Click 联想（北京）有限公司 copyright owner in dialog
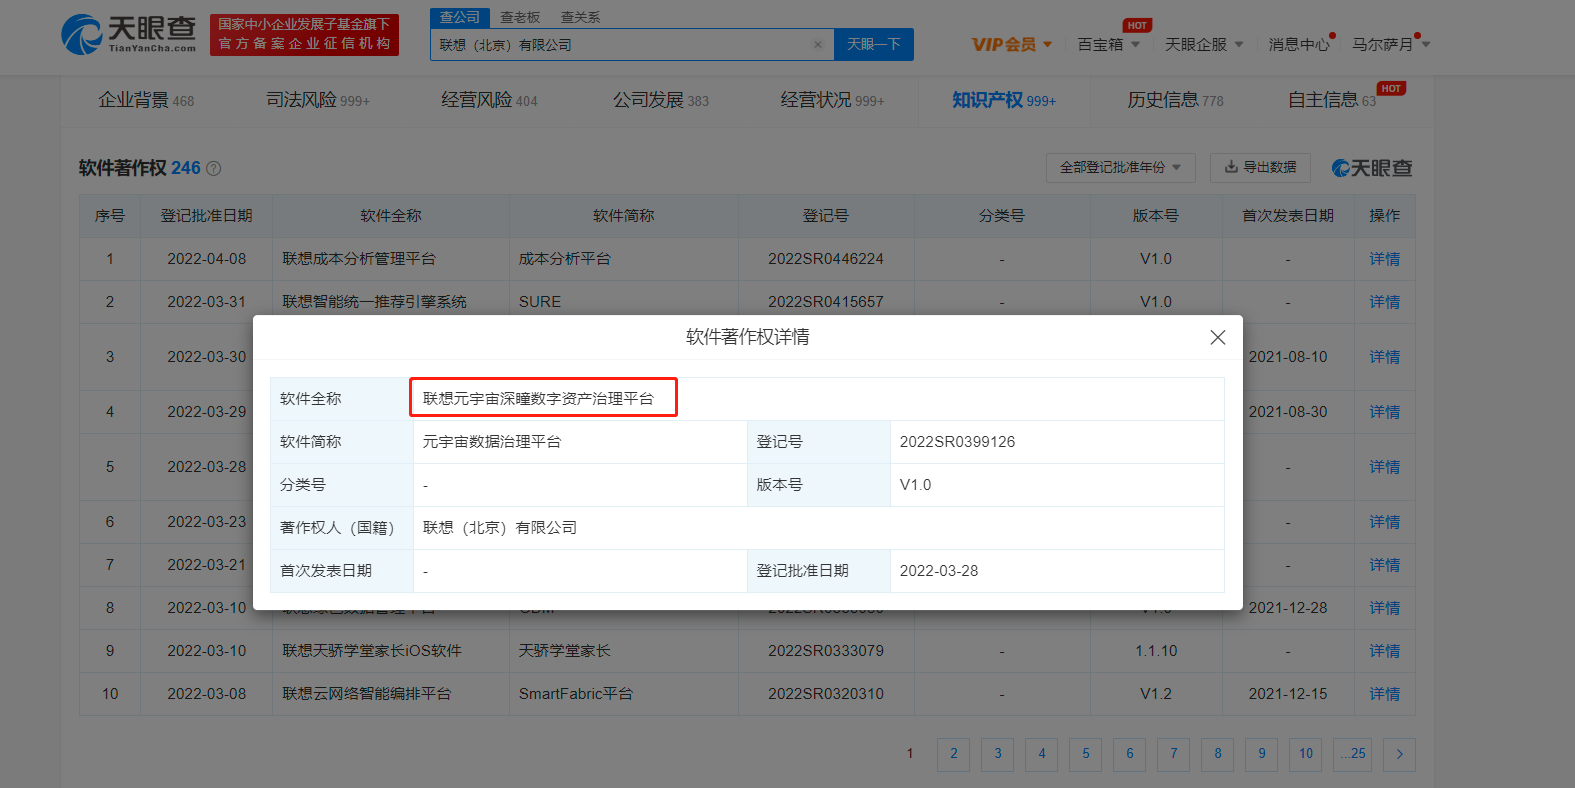This screenshot has width=1575, height=788. (x=500, y=528)
